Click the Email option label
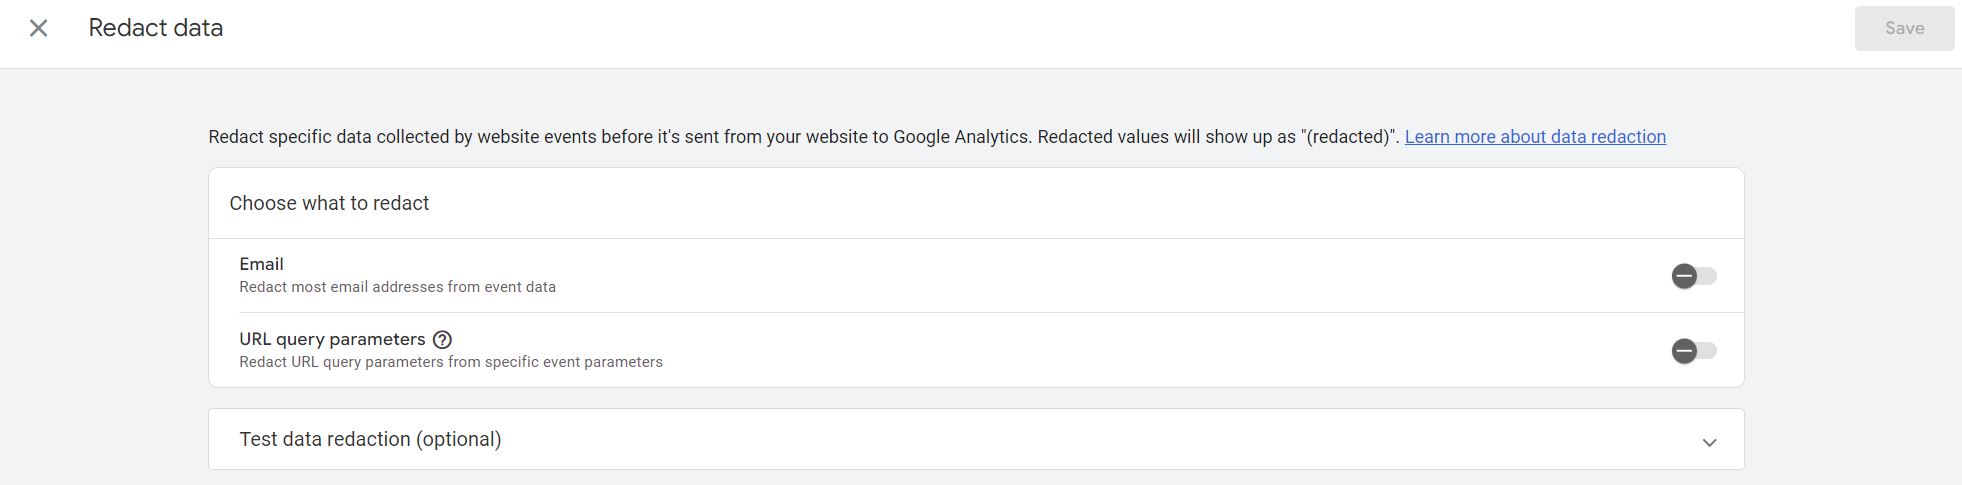Screen dimensions: 1962x485 pyautogui.click(x=261, y=264)
